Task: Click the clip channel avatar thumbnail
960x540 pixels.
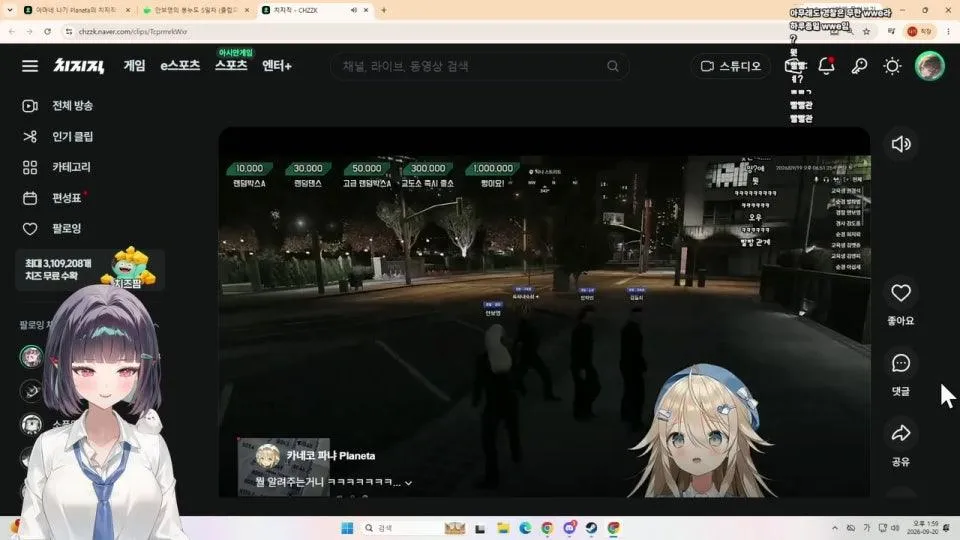Action: click(x=268, y=456)
